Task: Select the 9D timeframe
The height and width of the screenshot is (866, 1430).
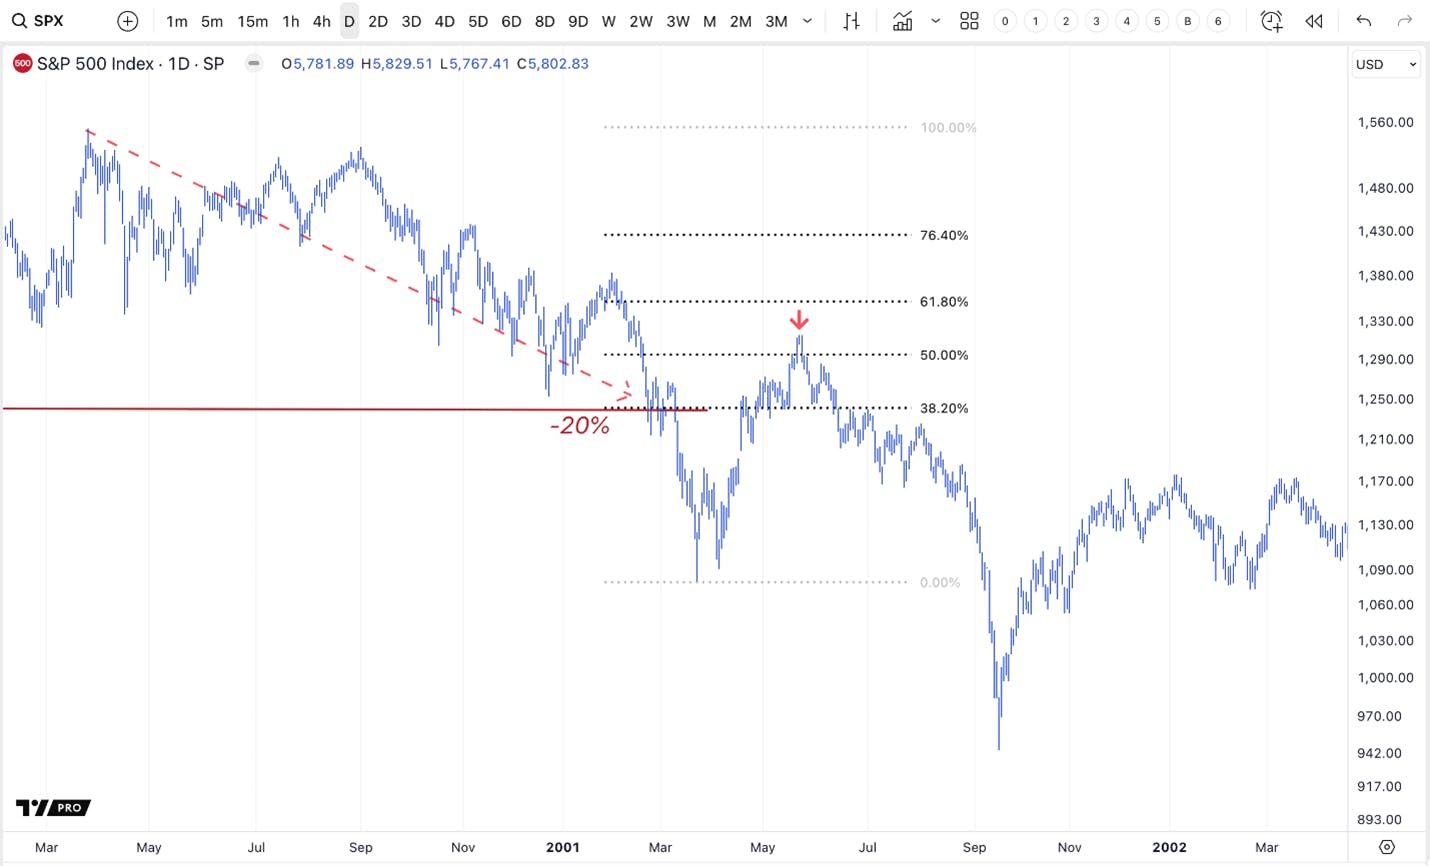Action: 578,21
